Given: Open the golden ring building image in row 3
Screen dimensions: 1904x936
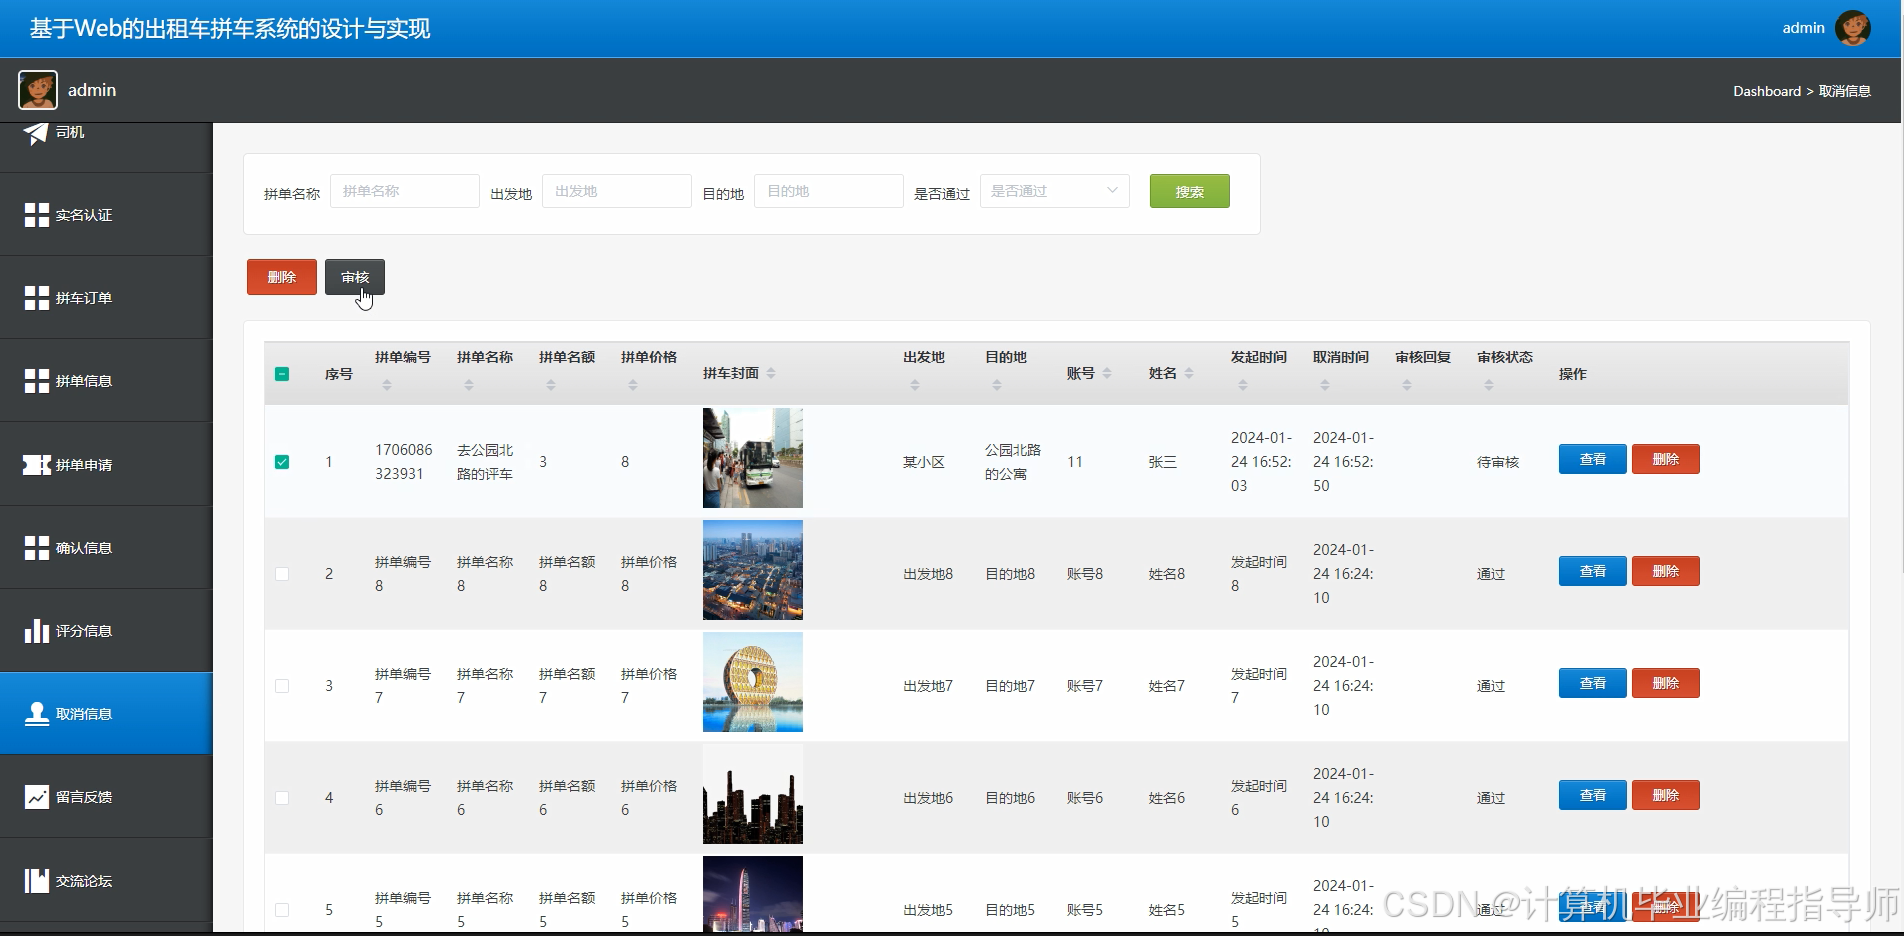Looking at the screenshot, I should [x=753, y=682].
